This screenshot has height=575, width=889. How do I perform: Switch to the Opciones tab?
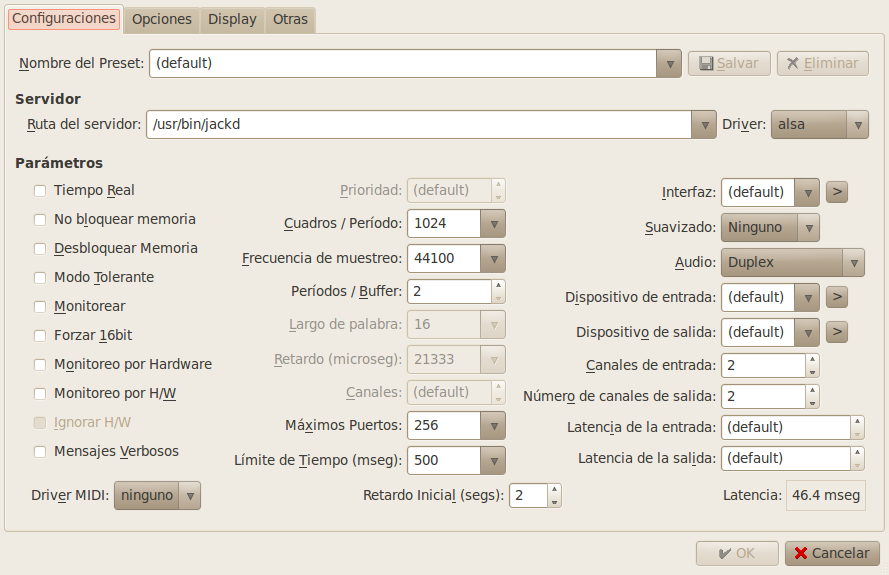(162, 20)
